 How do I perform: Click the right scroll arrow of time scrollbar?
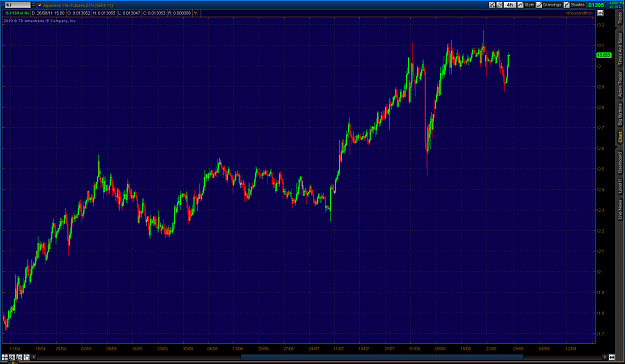[605, 357]
